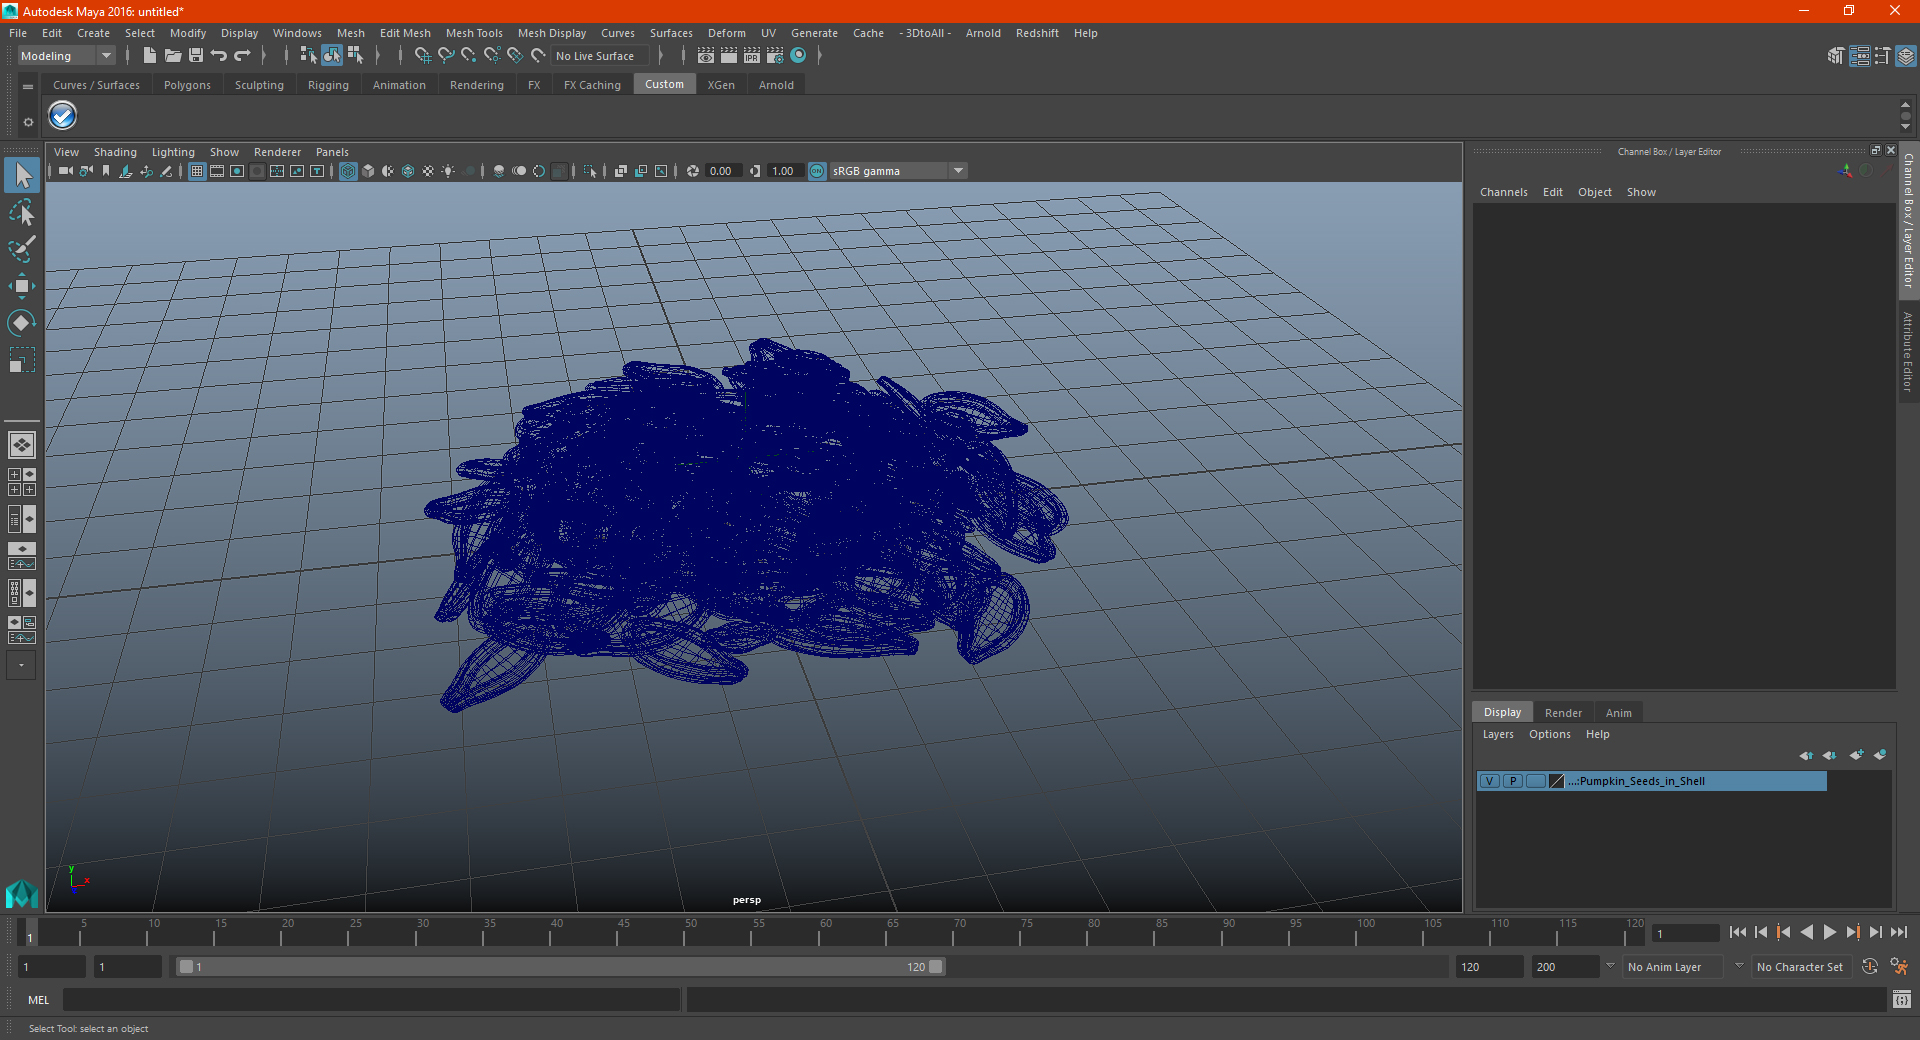
Task: Toggle the viewport grid display
Action: tap(197, 171)
